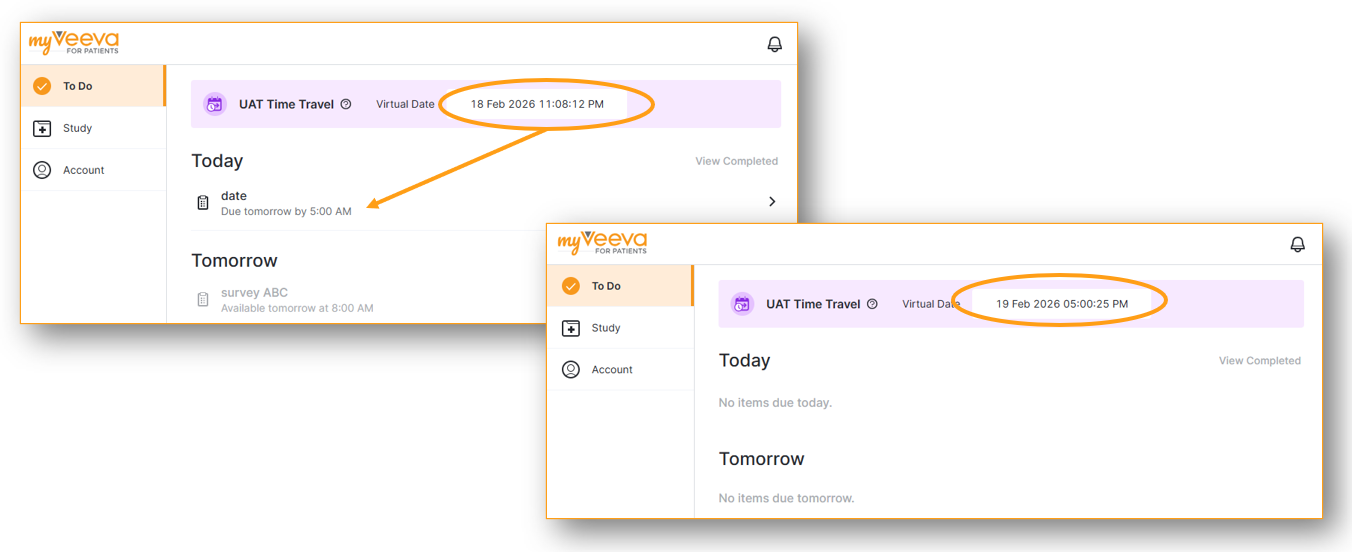1352x552 pixels.
Task: Click the help icon beside 18 Feb Virtual Date
Action: point(346,104)
